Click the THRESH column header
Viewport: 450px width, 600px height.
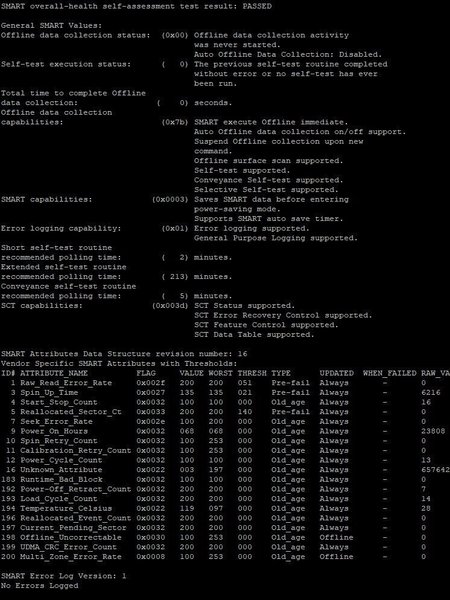coord(252,373)
